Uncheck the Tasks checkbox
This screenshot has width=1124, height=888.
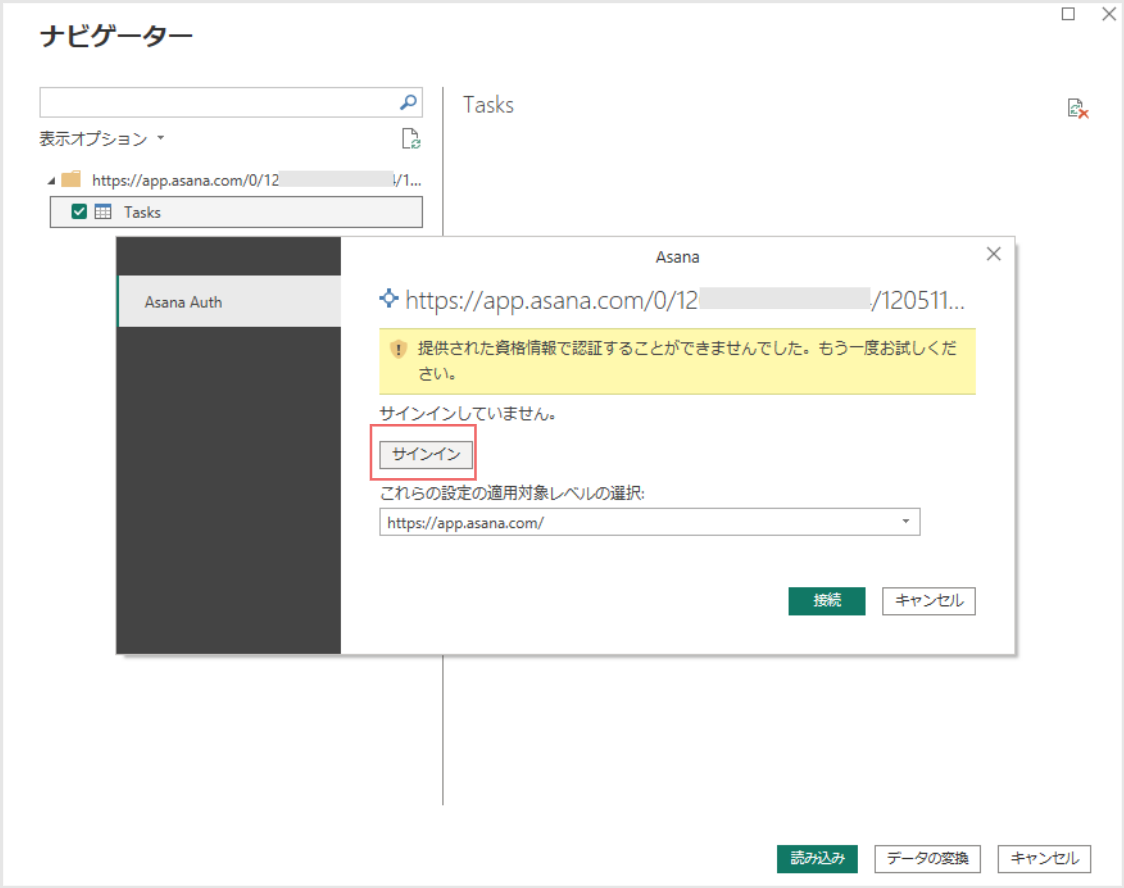click(x=79, y=211)
